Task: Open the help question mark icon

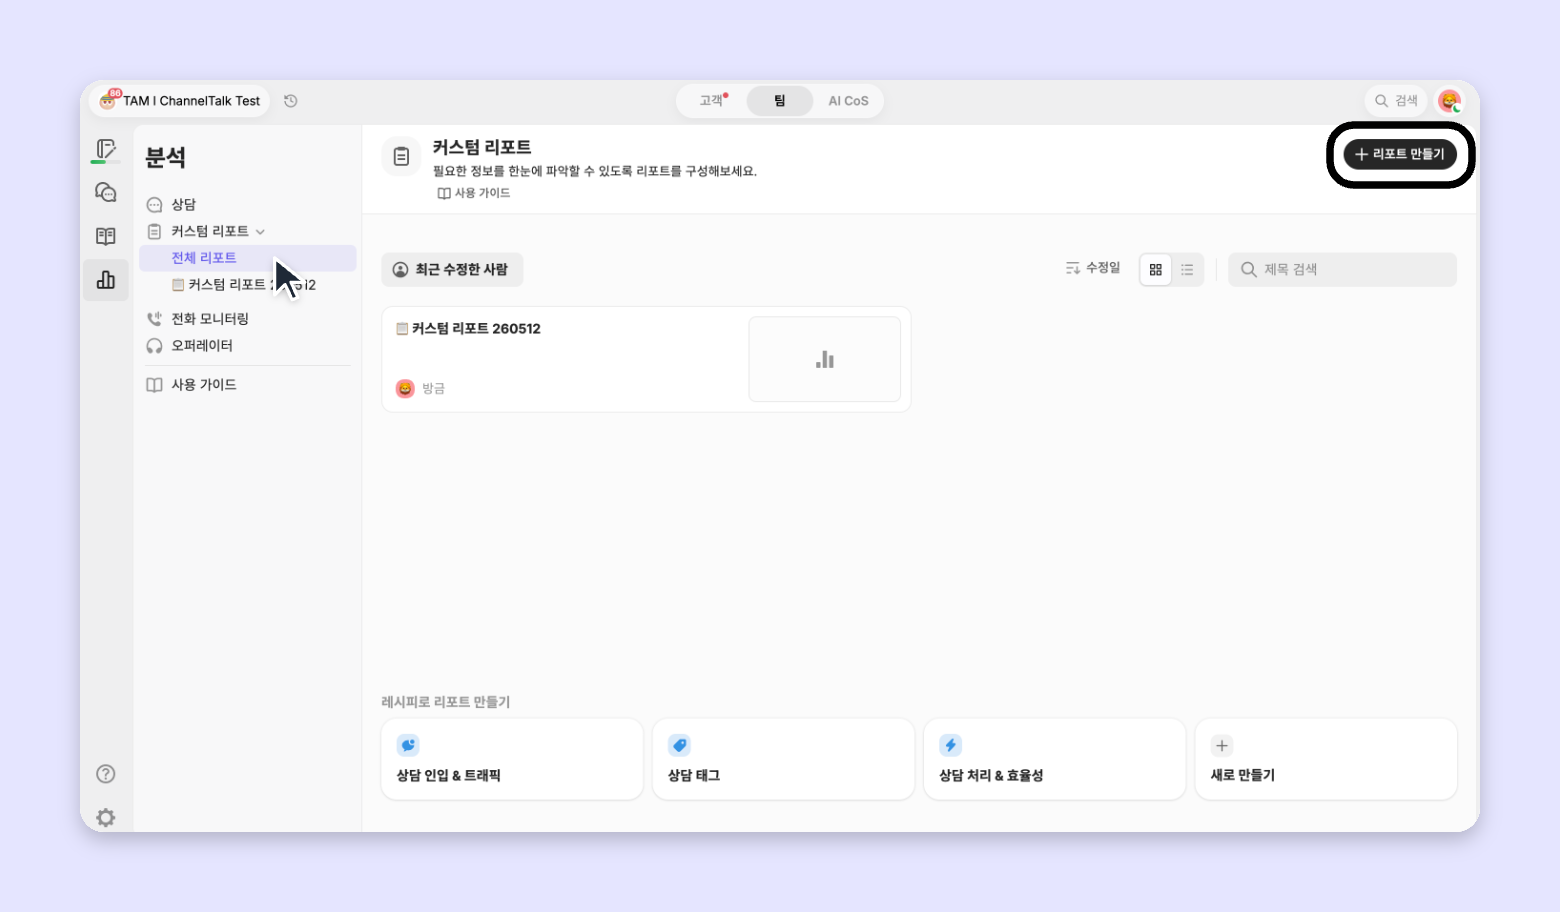Action: (105, 774)
